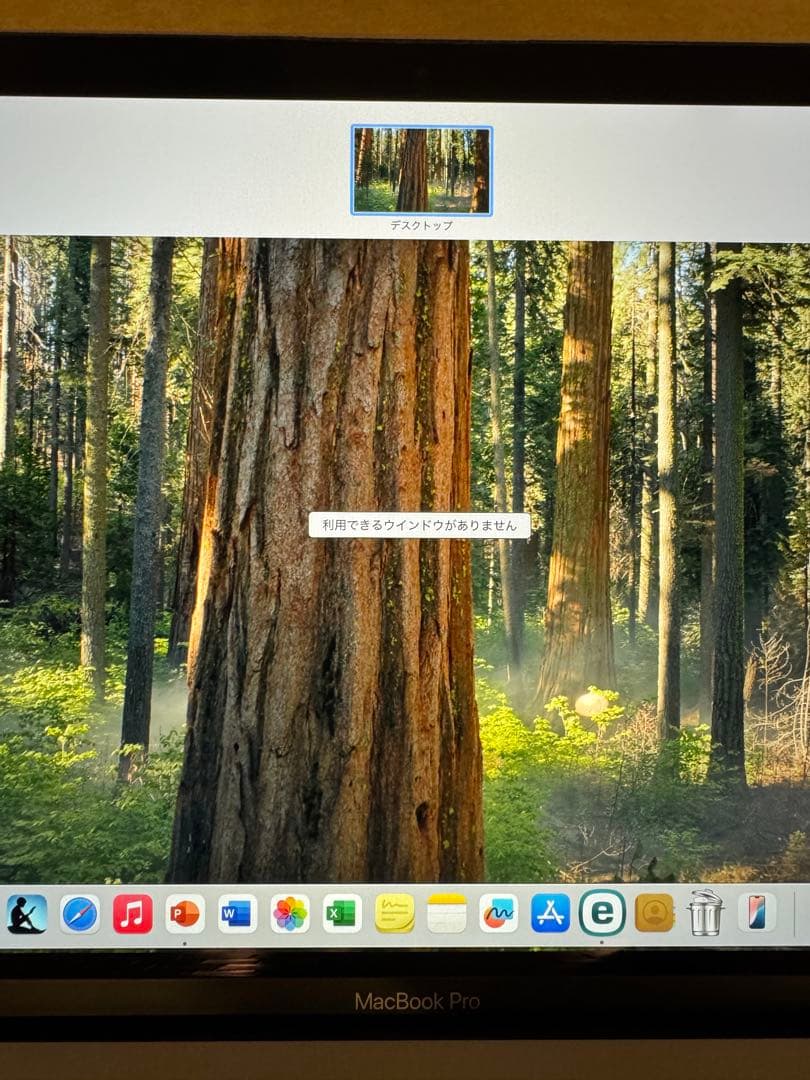Launch Safari from the Dock

(x=80, y=914)
